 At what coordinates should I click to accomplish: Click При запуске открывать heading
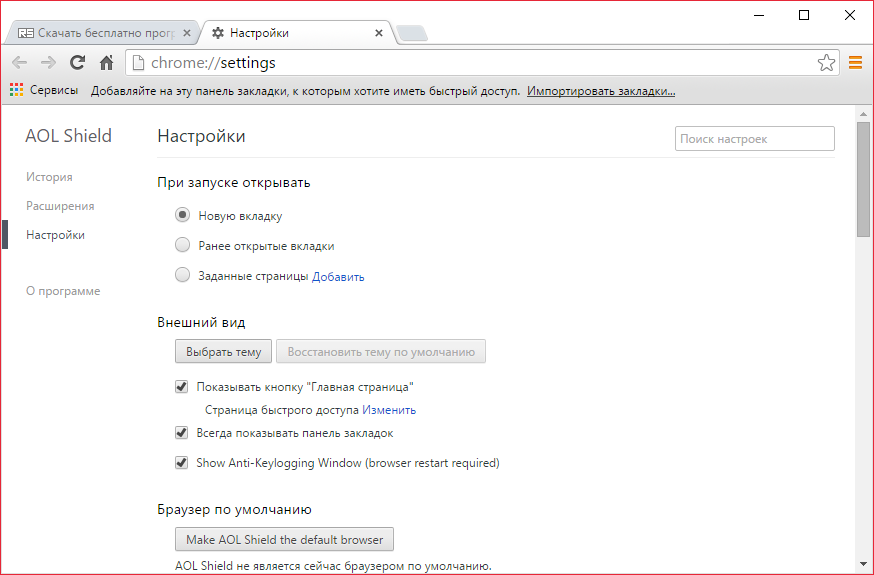(x=234, y=183)
